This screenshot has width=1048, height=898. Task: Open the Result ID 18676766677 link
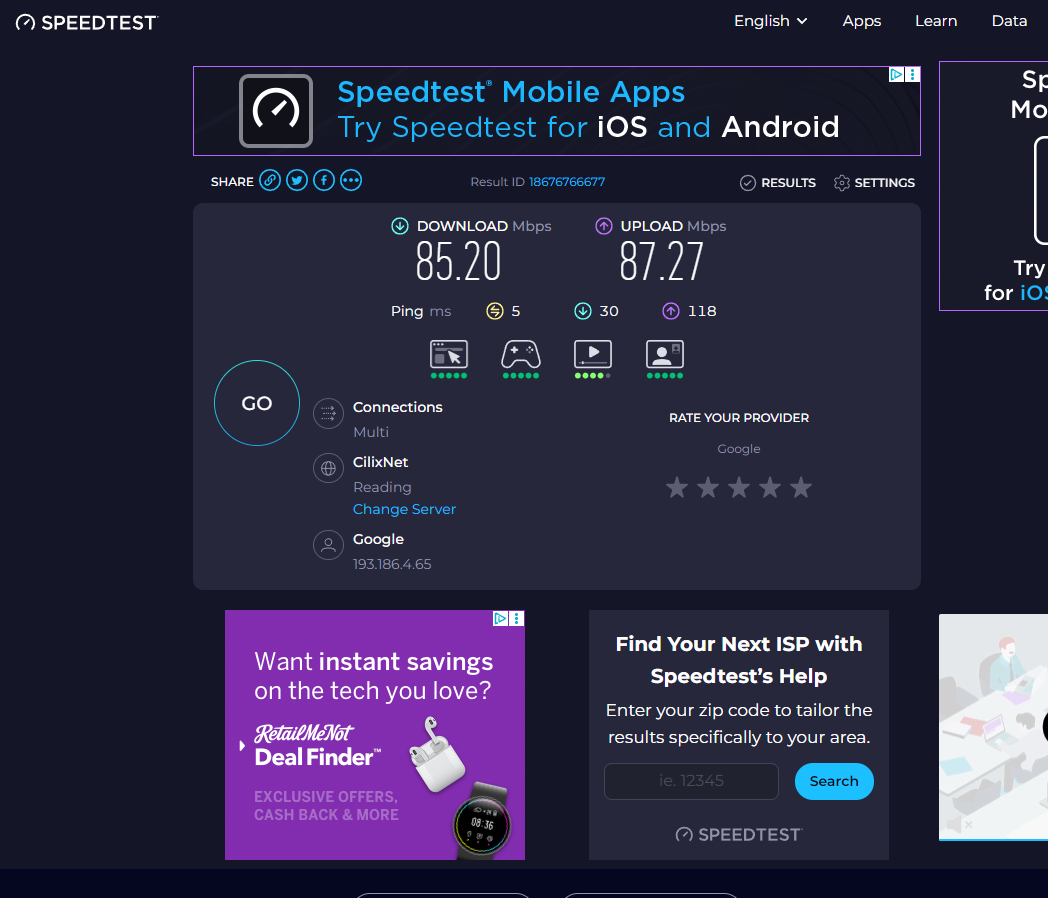pos(567,182)
